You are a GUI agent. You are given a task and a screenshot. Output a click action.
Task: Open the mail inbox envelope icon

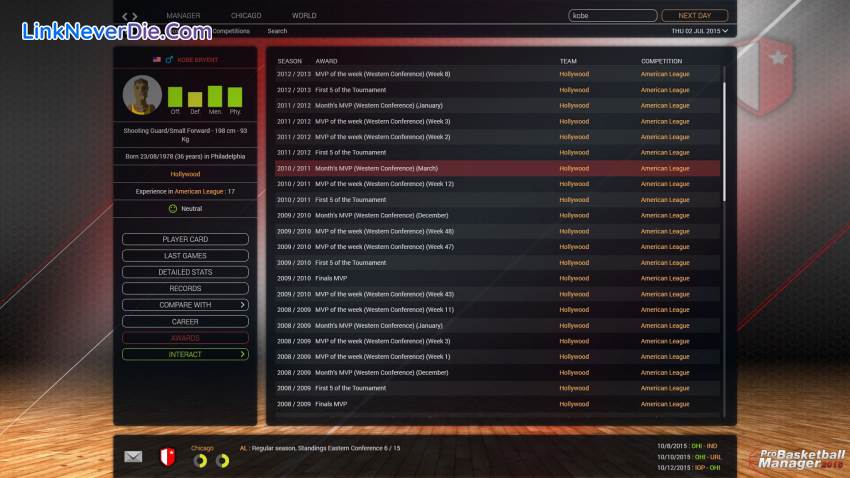coord(133,457)
